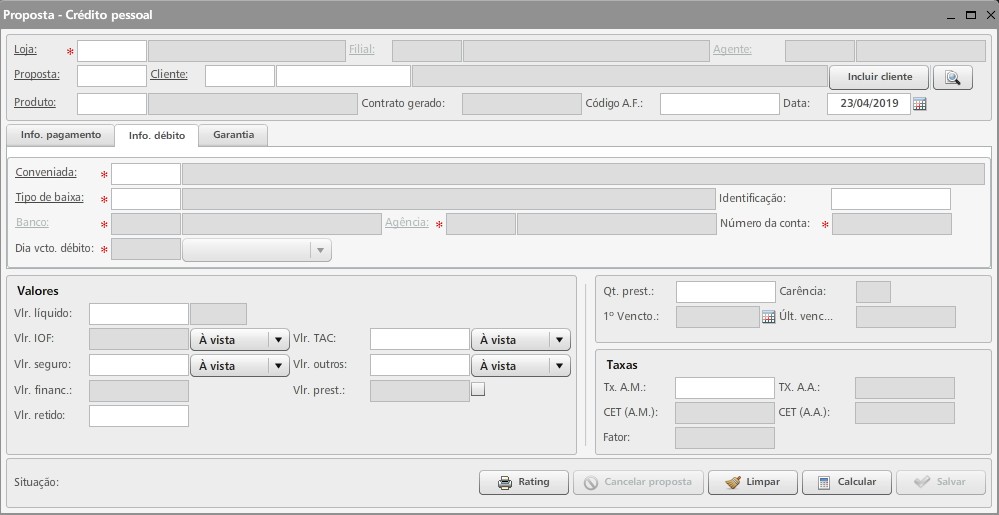The width and height of the screenshot is (999, 515).
Task: Click the Data field showing 23/04/2019
Action: (x=869, y=104)
